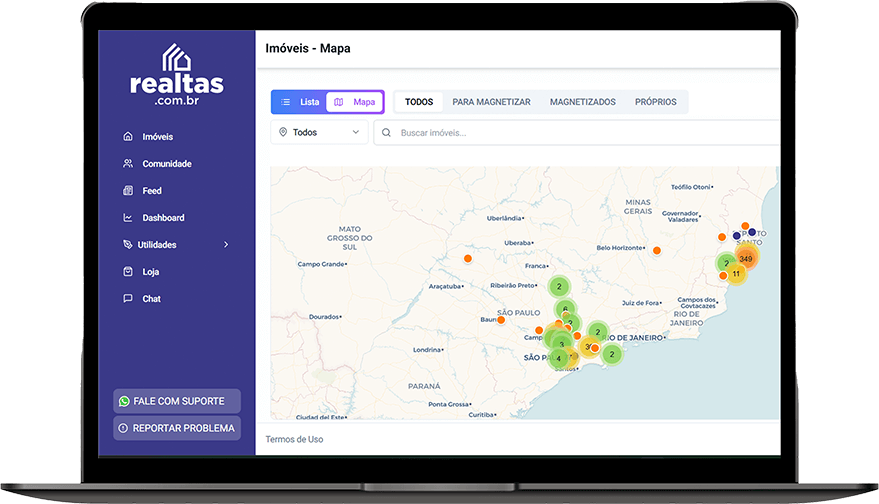Viewport: 879px width, 504px height.
Task: Click the chart icon beside Dashboard
Action: pos(128,218)
